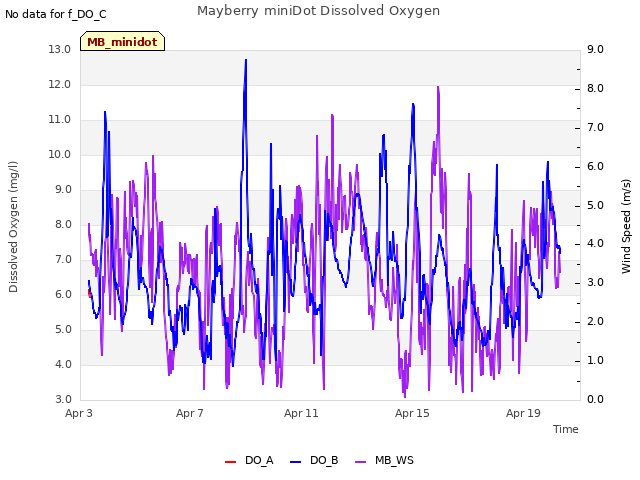This screenshot has width=640, height=480.
Task: Click the right axis 8.0 wind speed value
Action: 596,89
